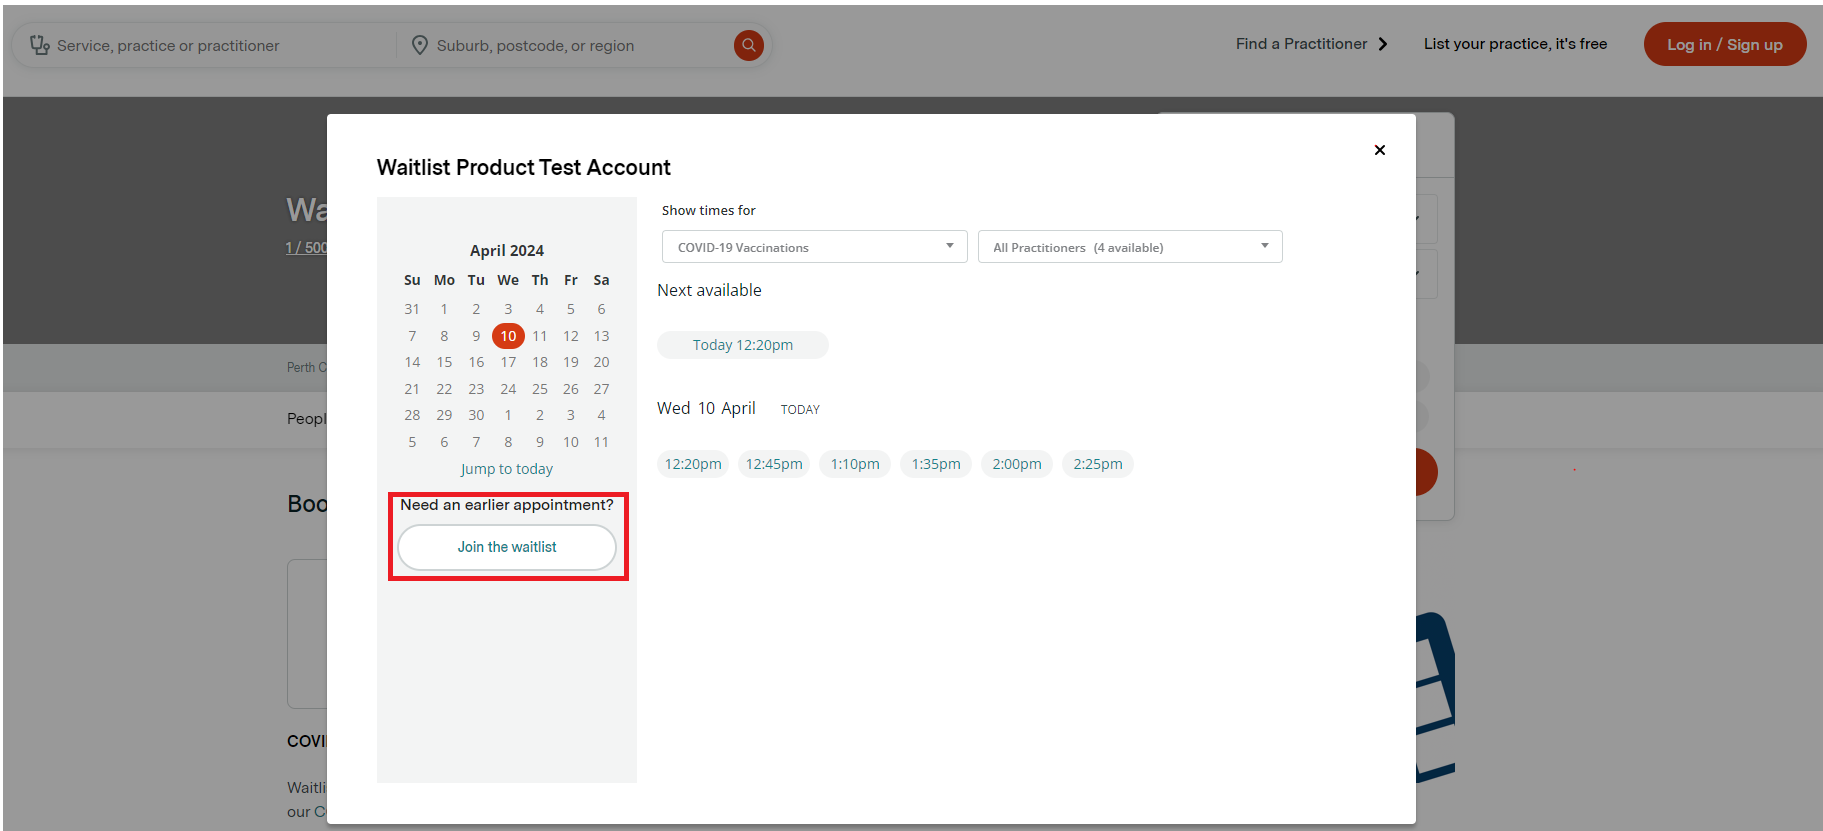Select April 17 in the calendar
The width and height of the screenshot is (1823, 831).
[x=508, y=362]
